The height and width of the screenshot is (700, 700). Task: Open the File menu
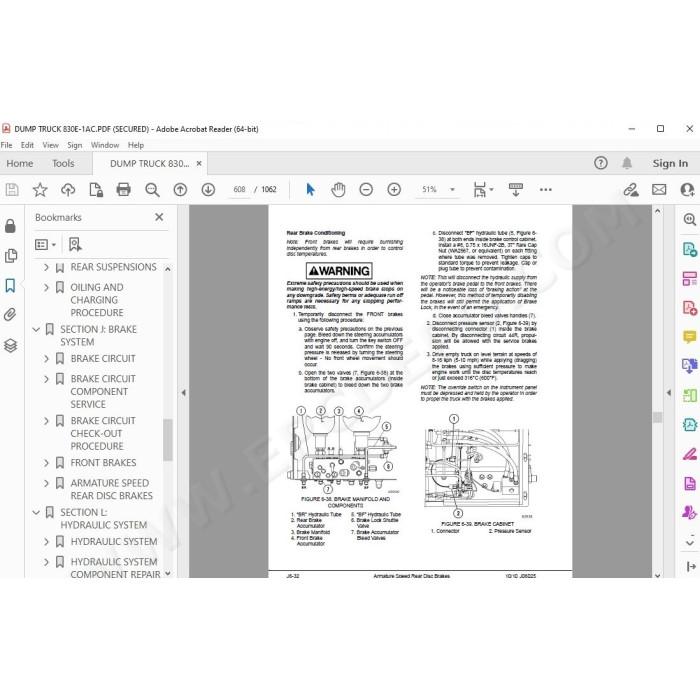click(x=6, y=145)
